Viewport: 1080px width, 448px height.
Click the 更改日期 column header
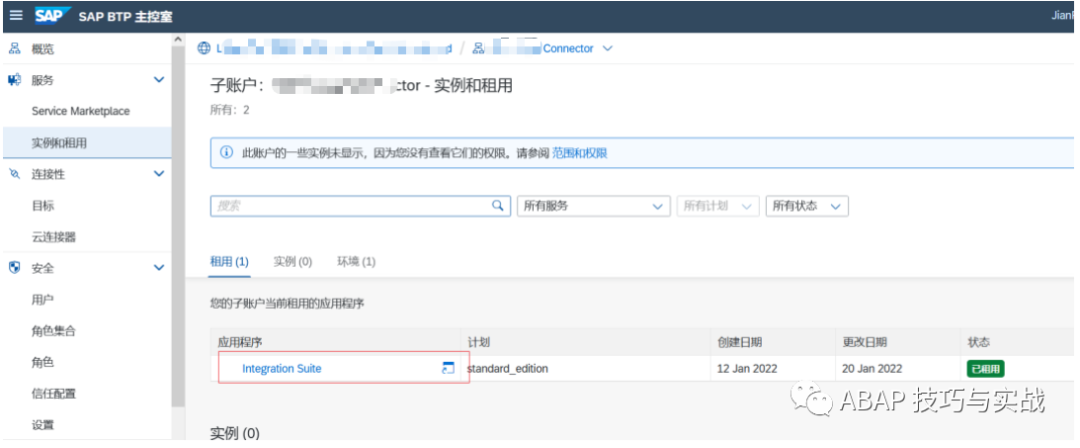864,343
